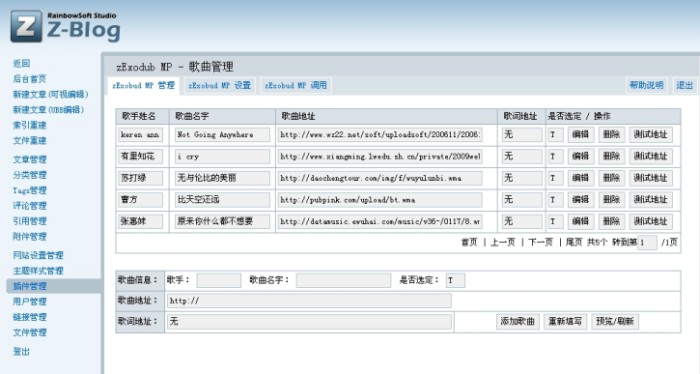The height and width of the screenshot is (374, 700).
Task: Switch to zExobud MP 管理 tab
Action: pyautogui.click(x=143, y=85)
